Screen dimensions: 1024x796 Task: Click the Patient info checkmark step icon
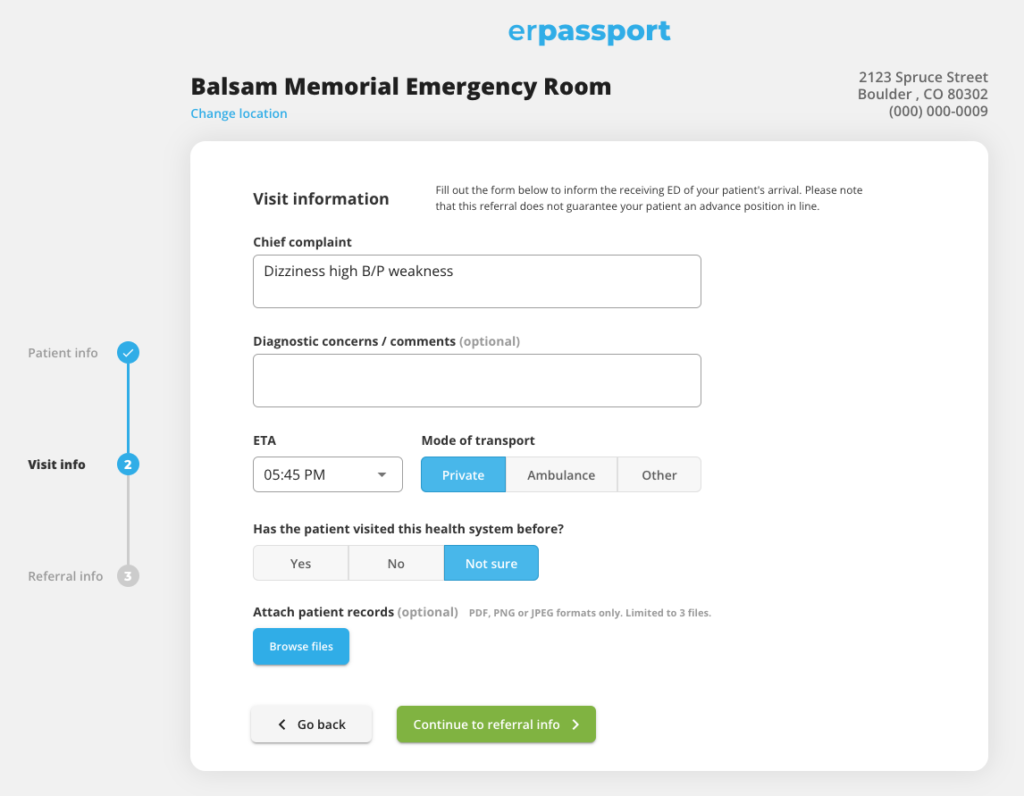[128, 353]
